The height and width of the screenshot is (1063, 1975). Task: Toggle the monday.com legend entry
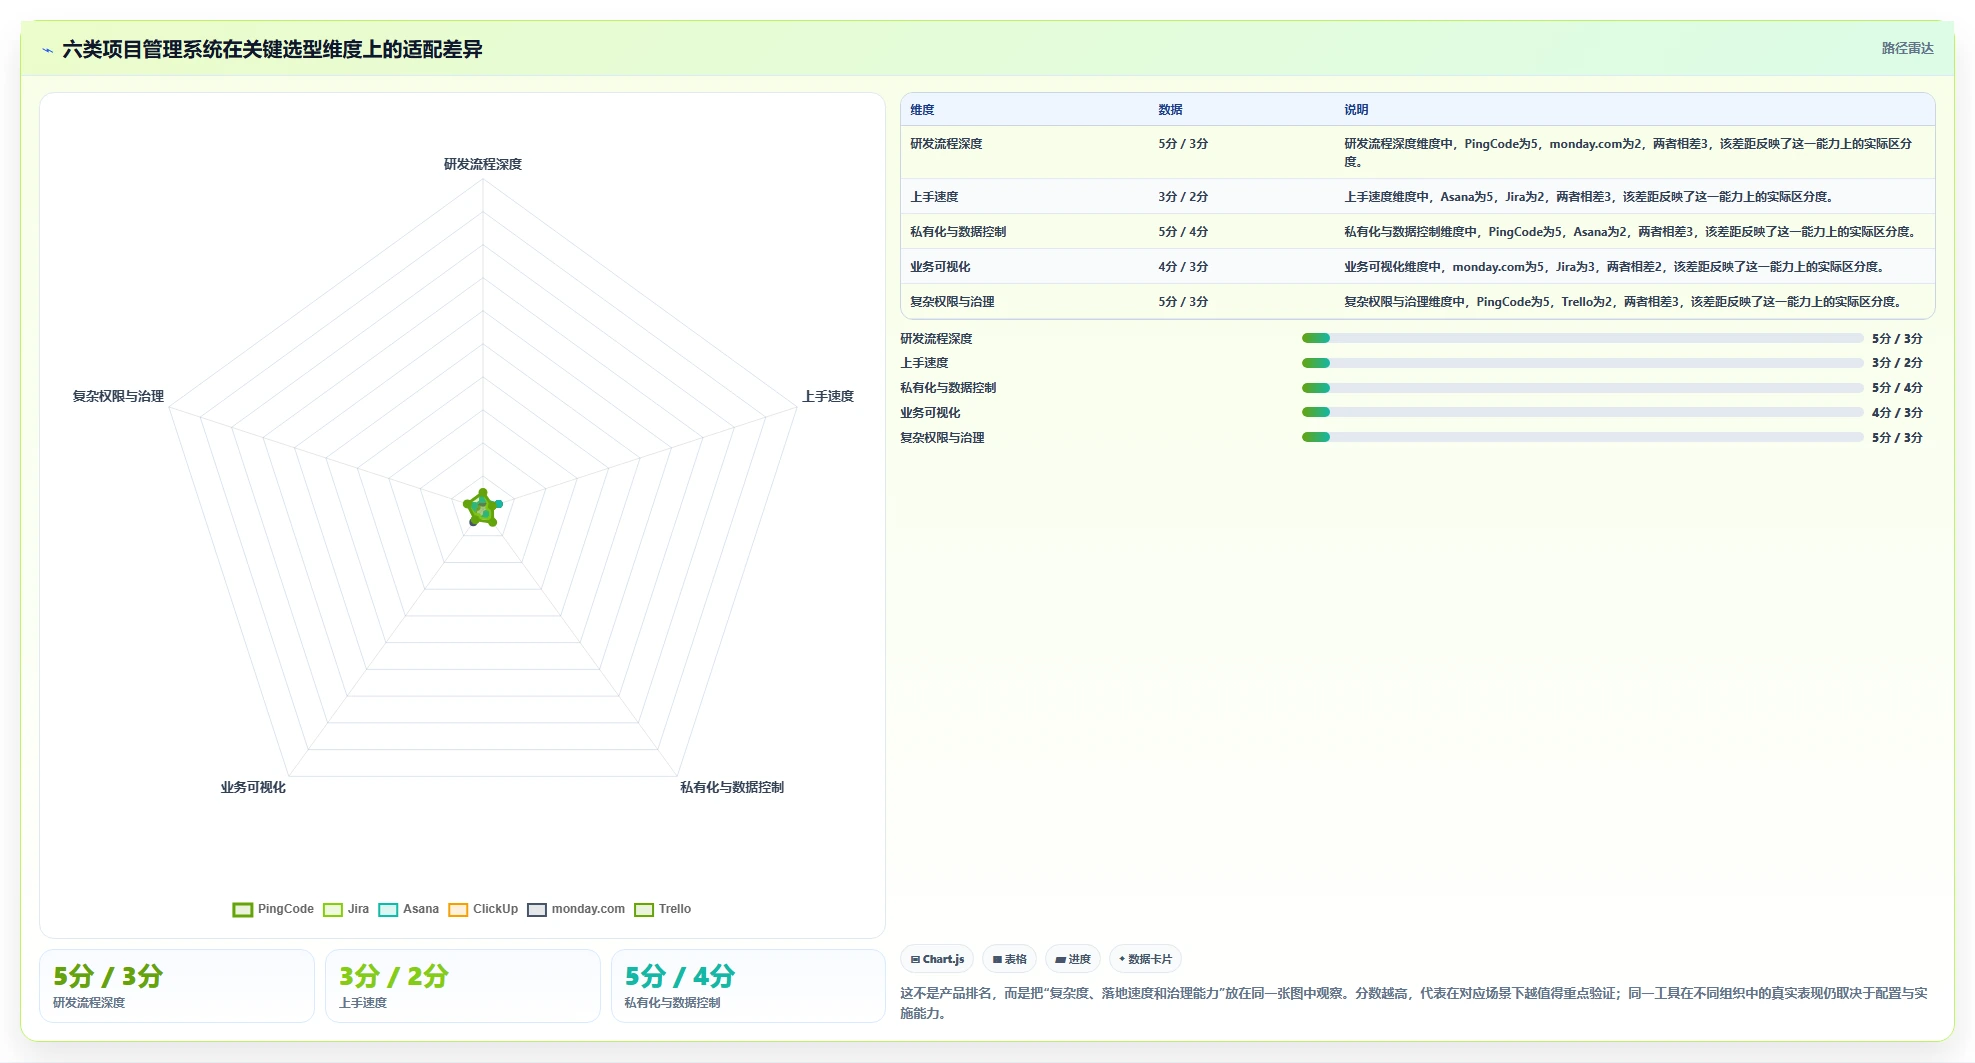pos(576,909)
